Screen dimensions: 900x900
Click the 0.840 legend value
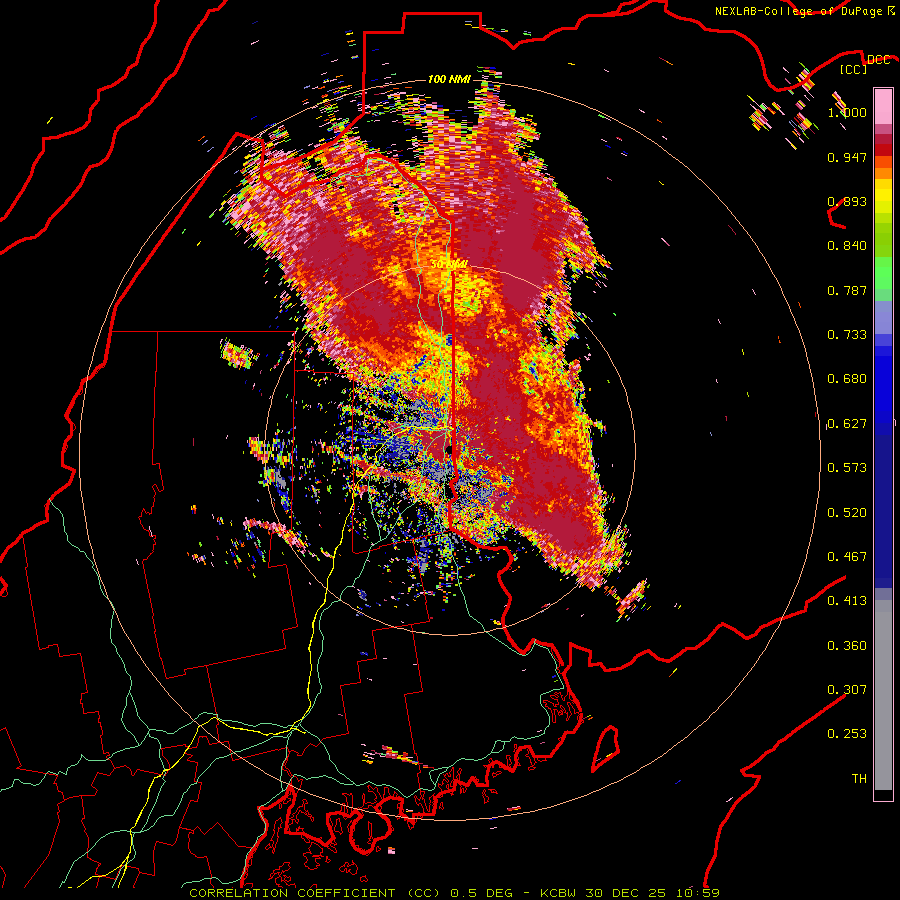coord(847,246)
